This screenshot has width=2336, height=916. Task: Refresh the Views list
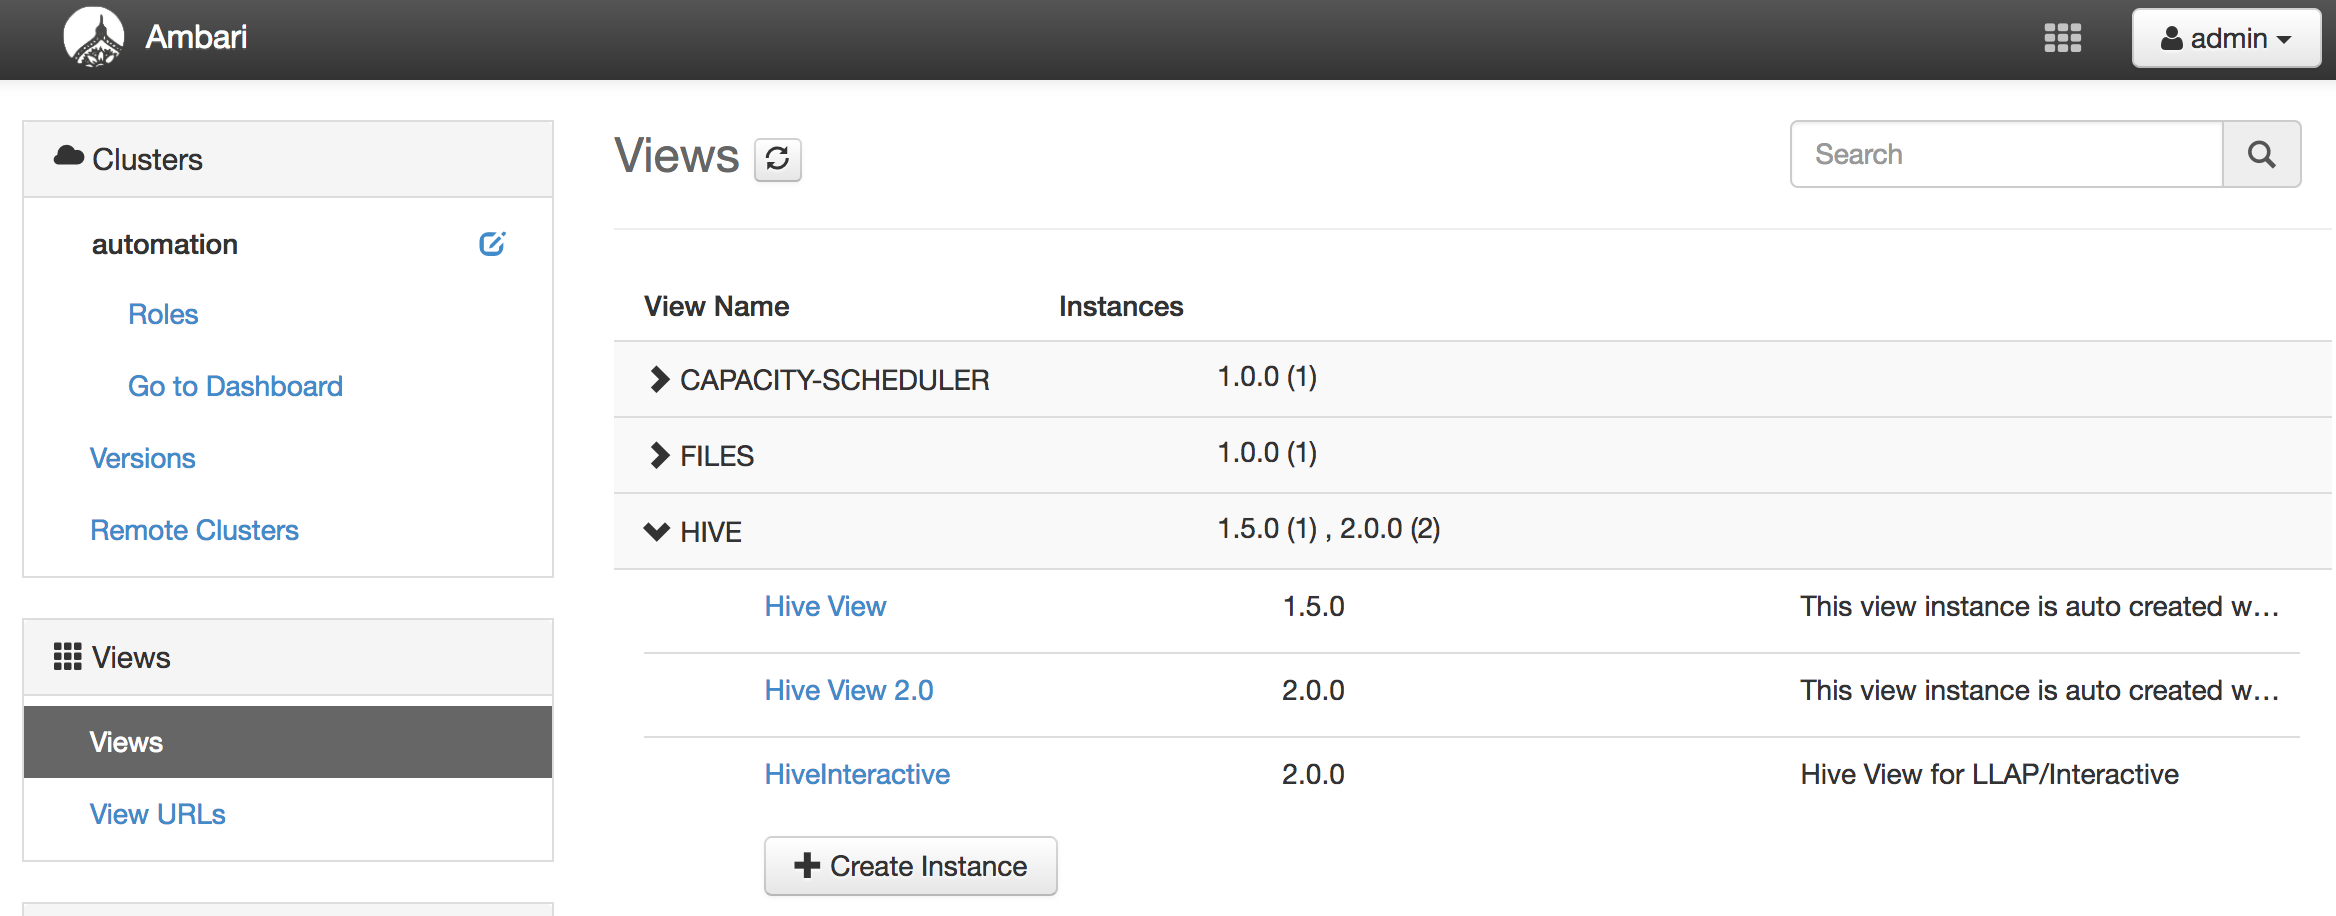[x=778, y=159]
